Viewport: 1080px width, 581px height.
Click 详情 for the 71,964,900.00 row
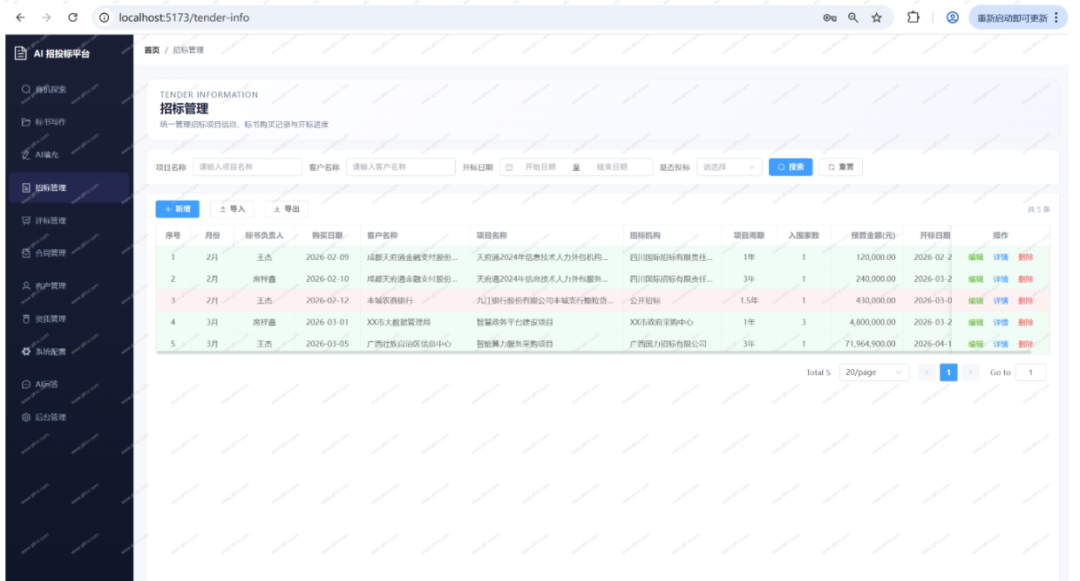coord(1000,344)
